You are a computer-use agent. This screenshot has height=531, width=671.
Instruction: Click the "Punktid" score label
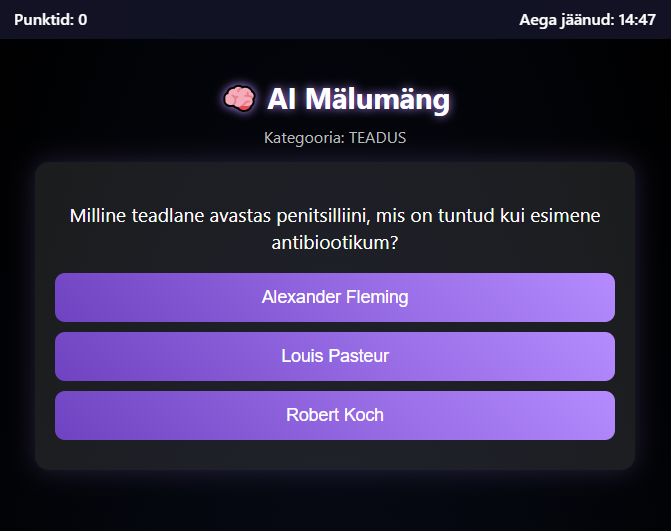click(x=44, y=19)
